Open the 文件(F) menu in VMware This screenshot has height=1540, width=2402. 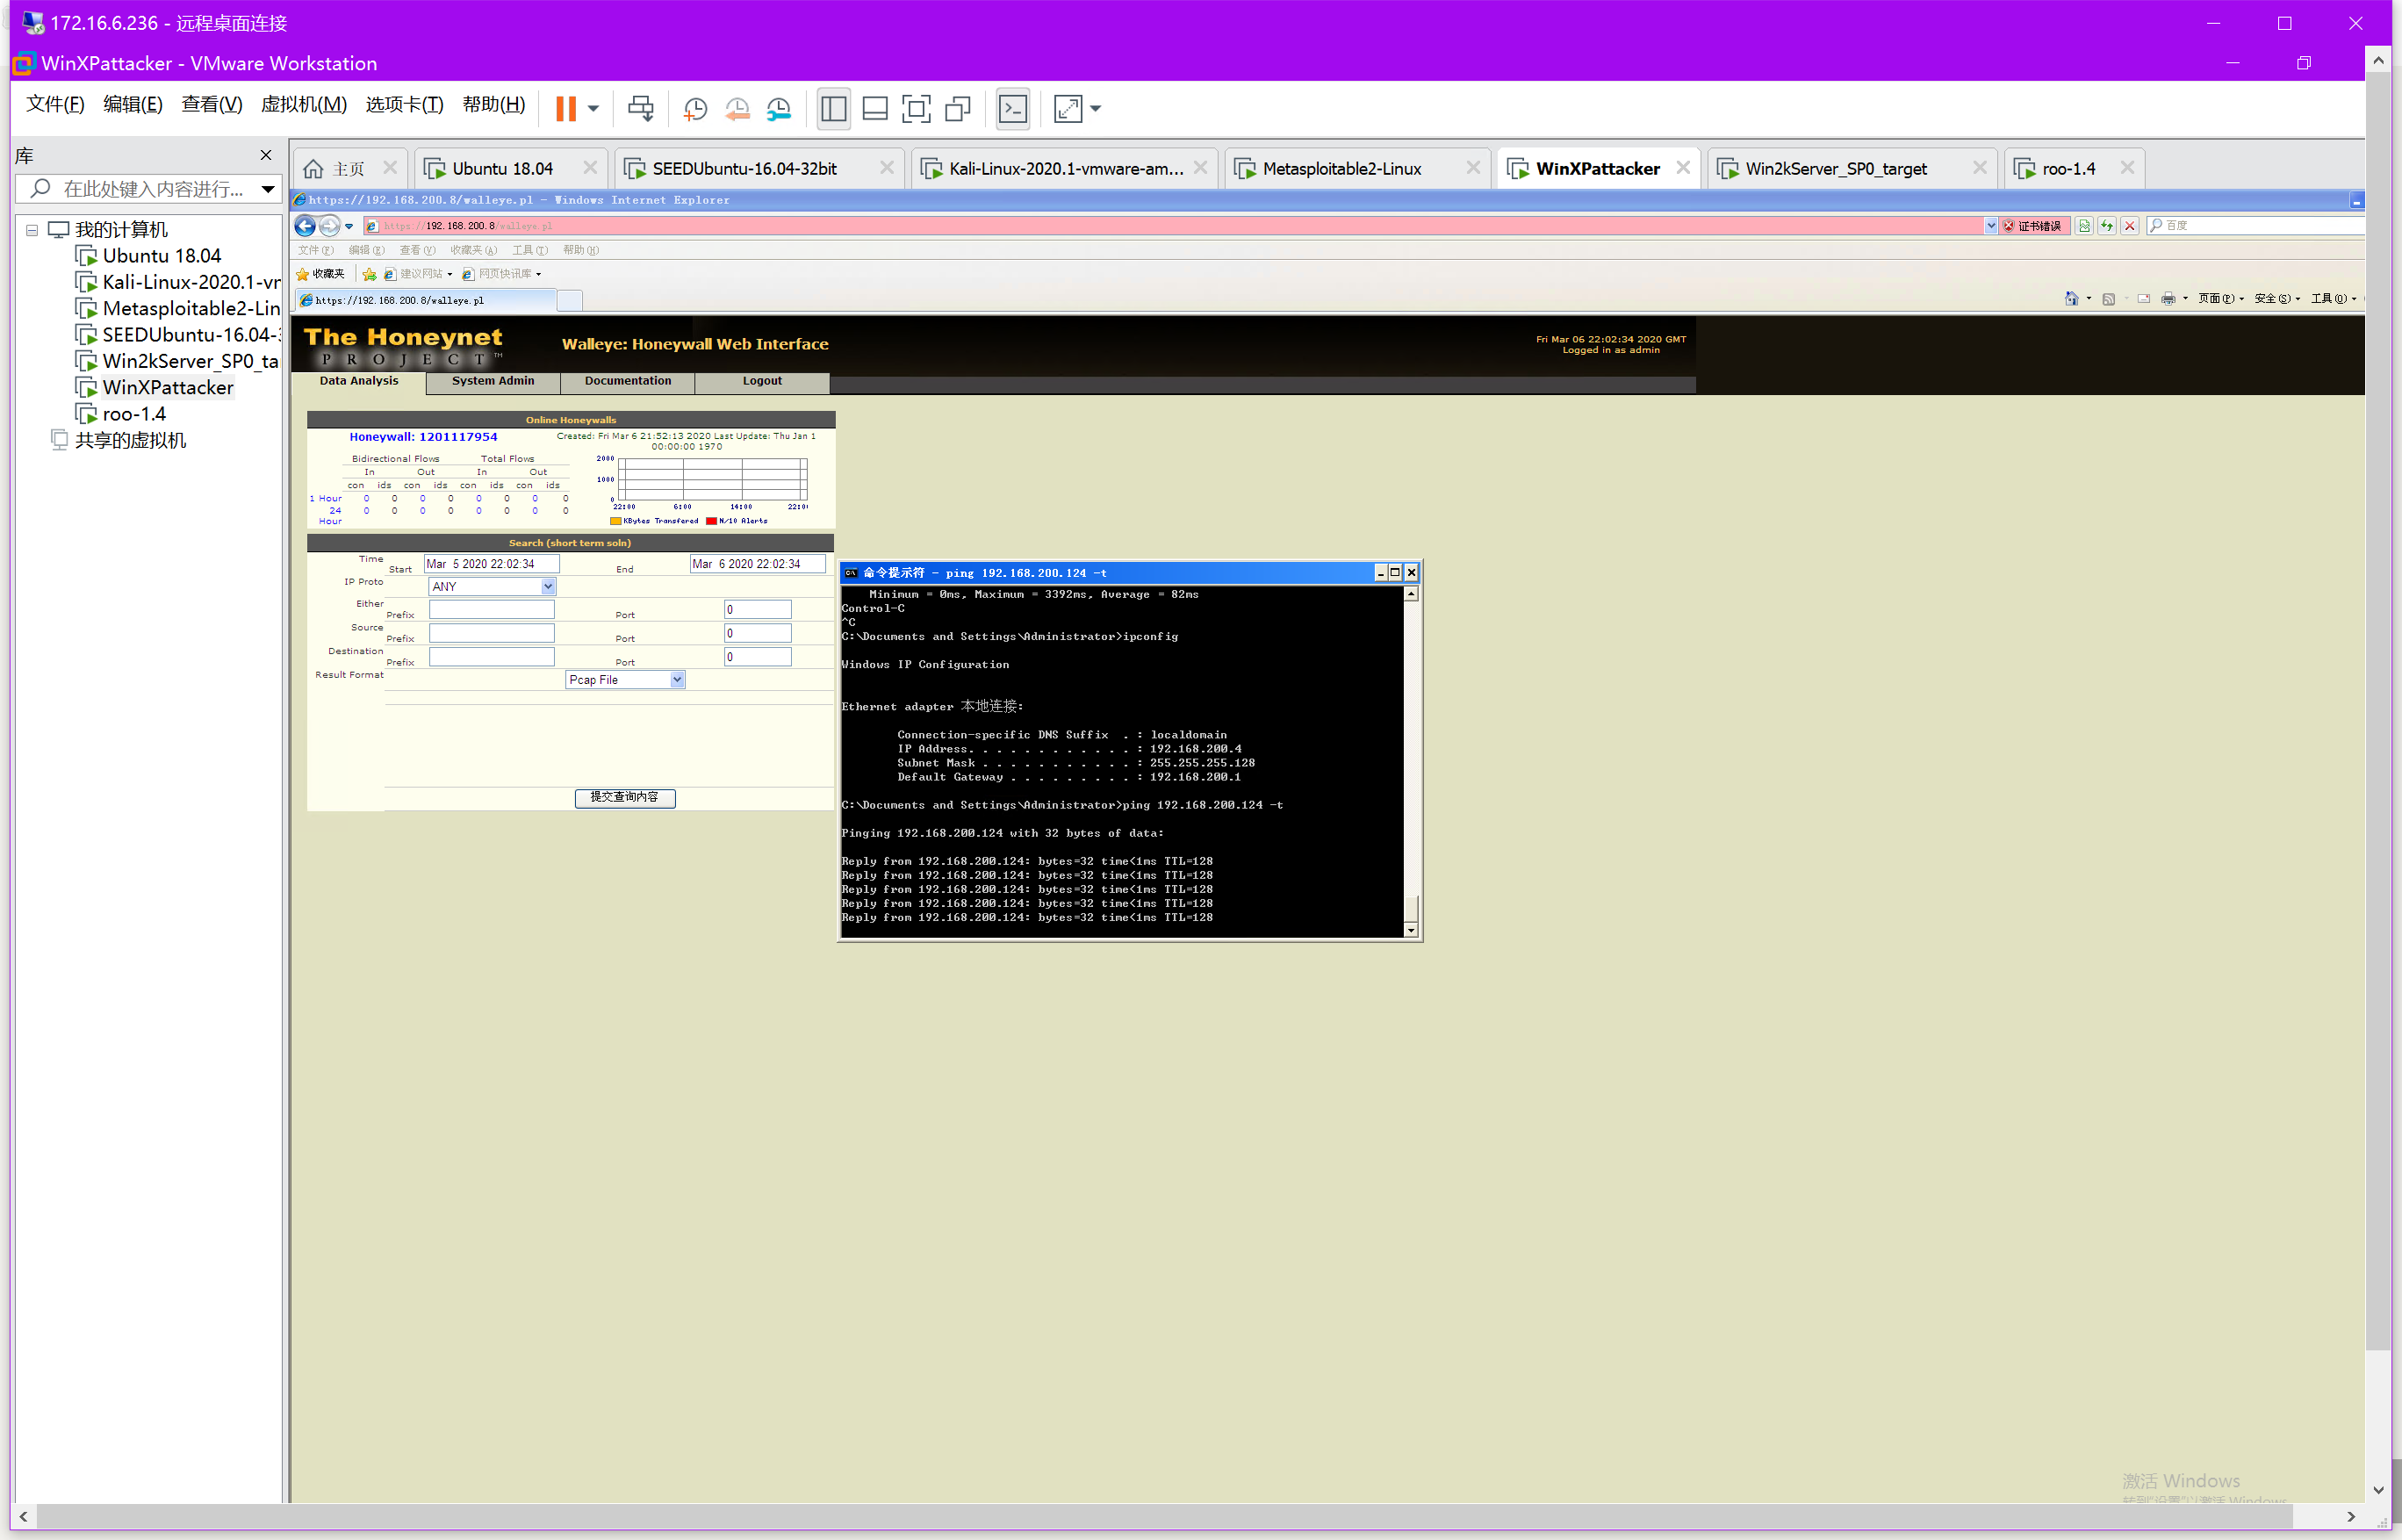[x=55, y=104]
